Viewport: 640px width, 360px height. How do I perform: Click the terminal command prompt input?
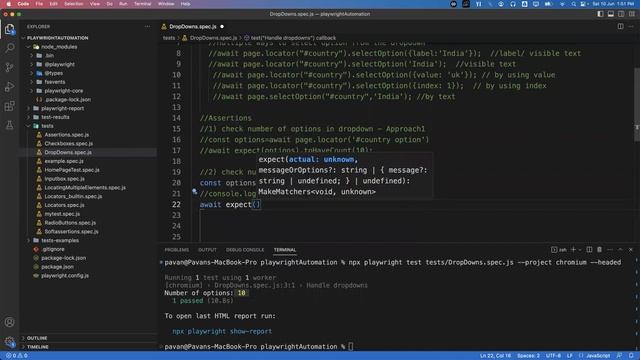coord(351,347)
